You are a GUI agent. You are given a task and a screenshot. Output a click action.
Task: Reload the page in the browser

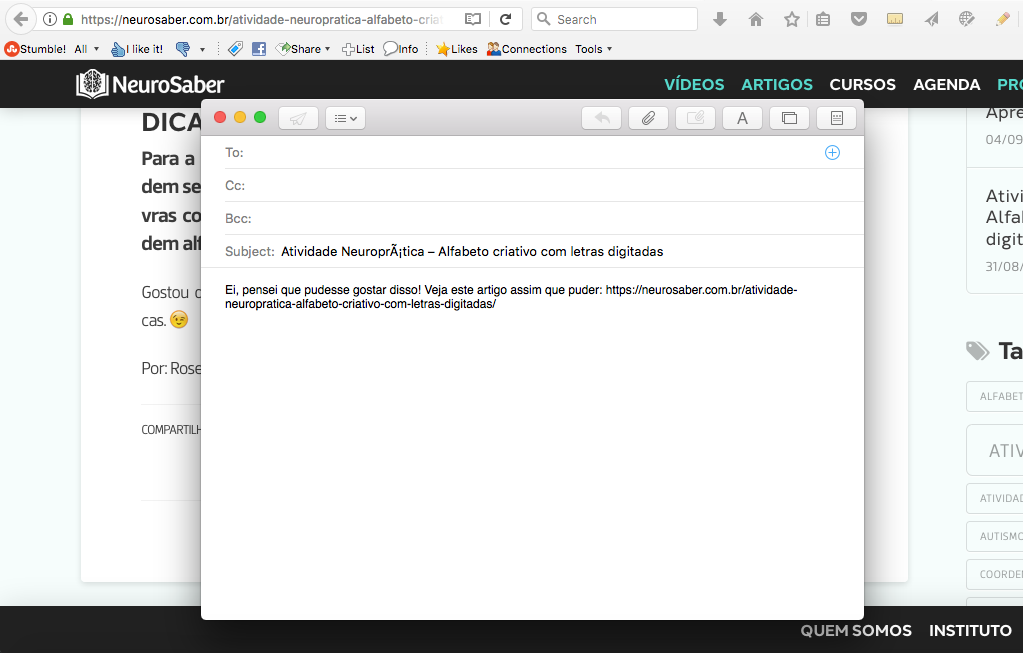click(506, 19)
